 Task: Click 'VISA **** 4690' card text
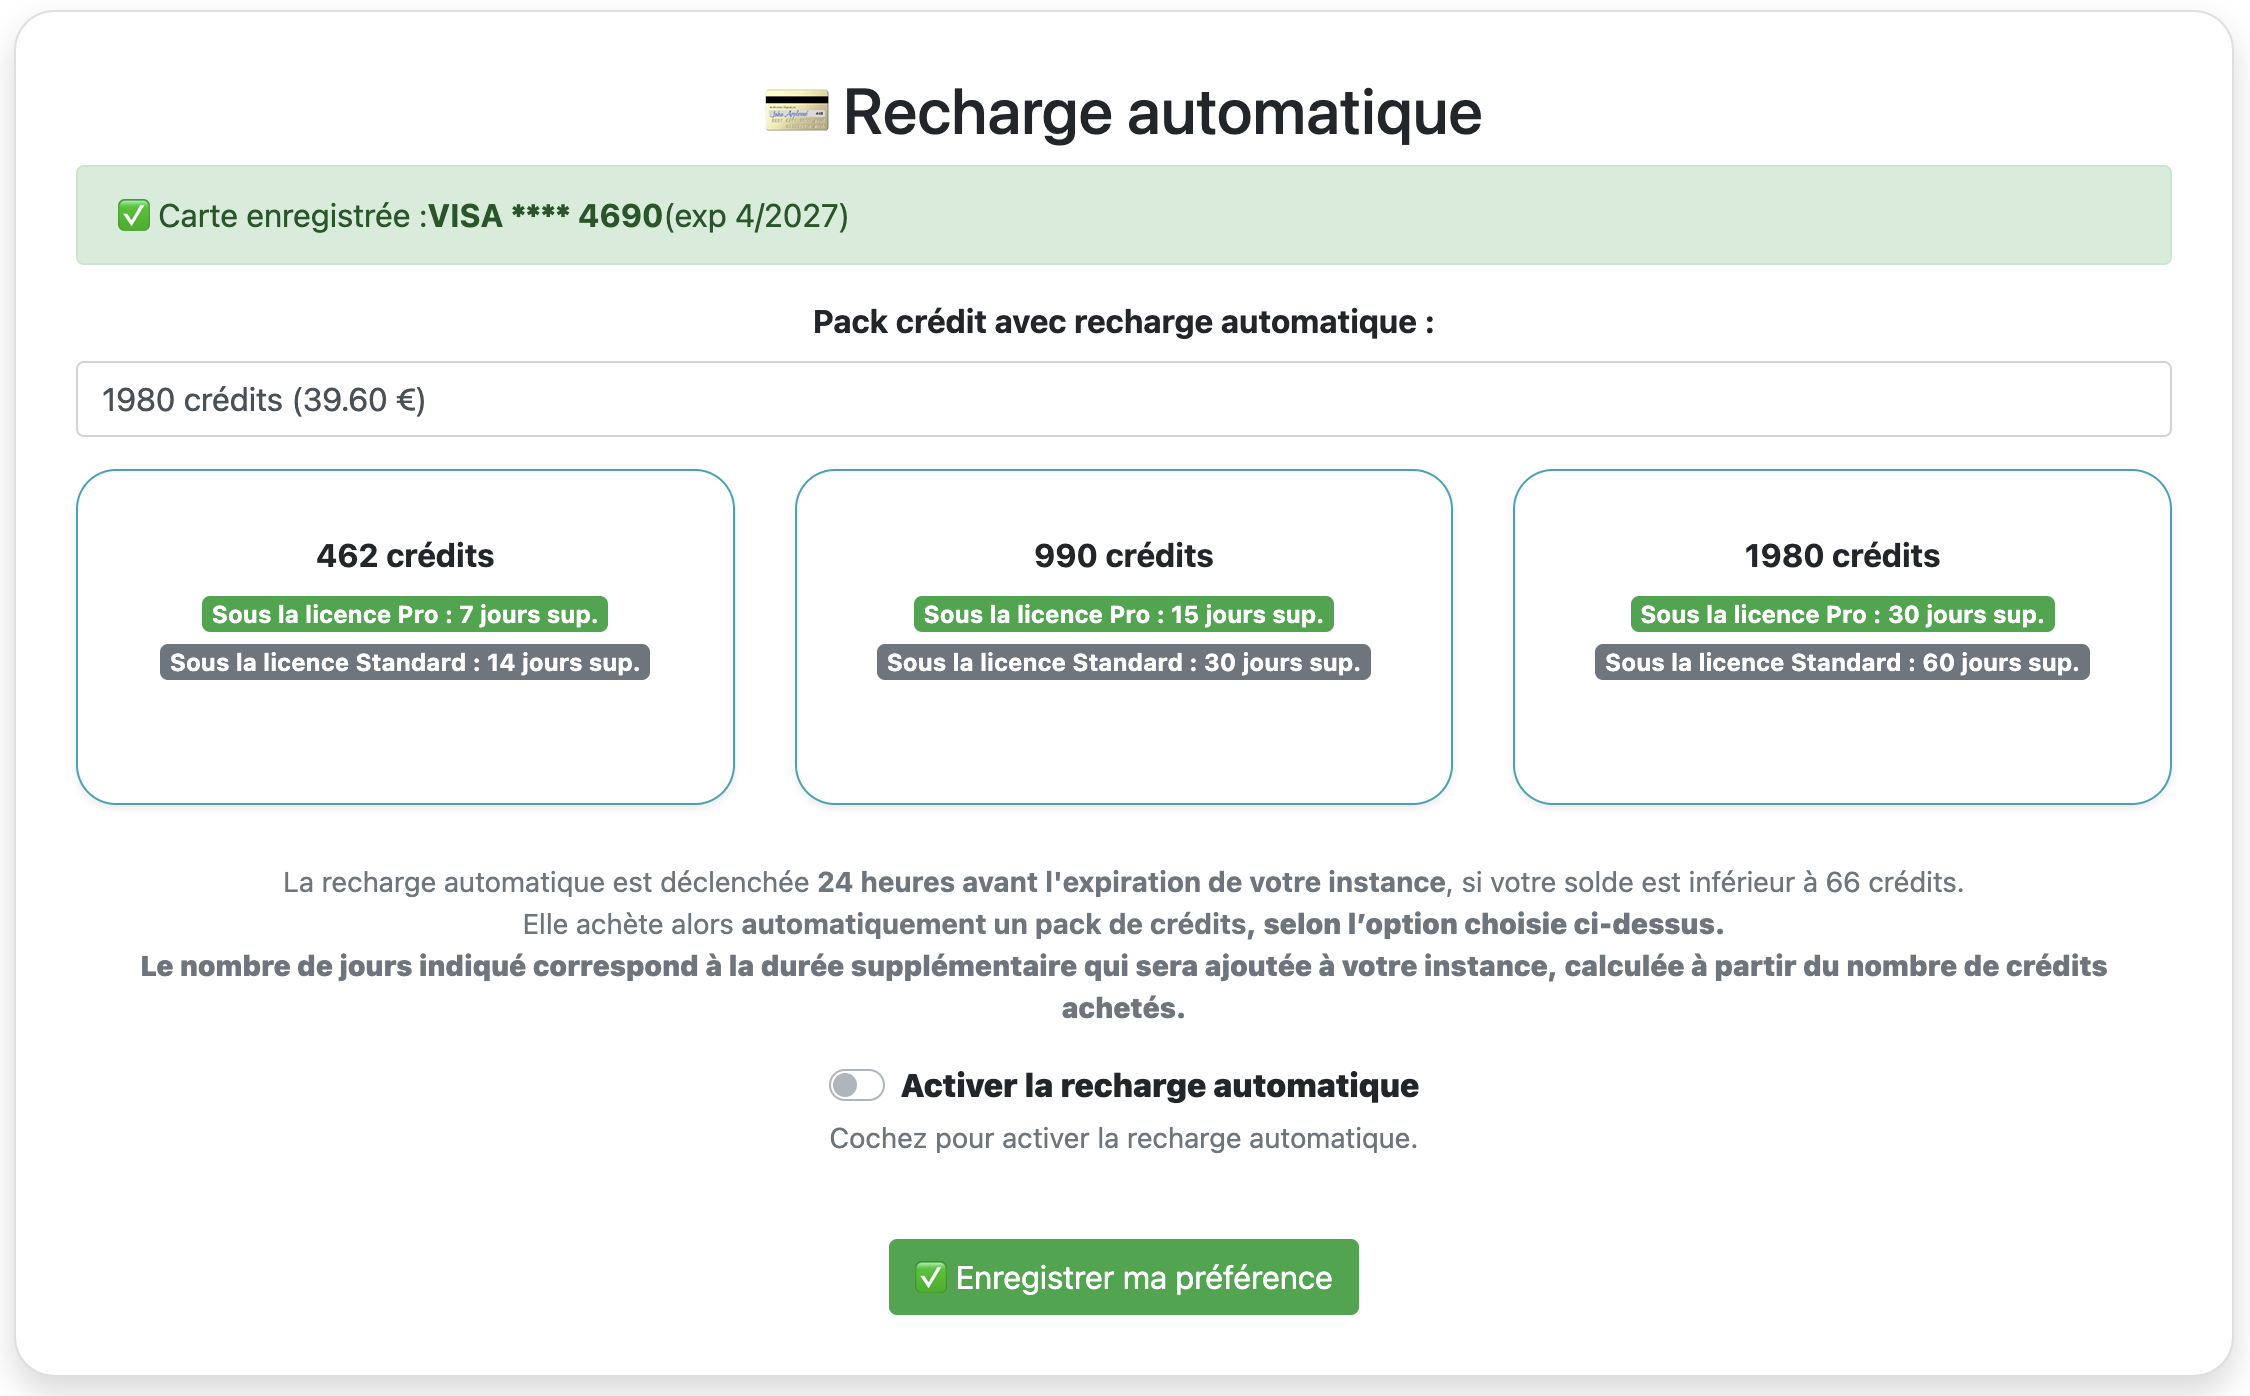(x=546, y=215)
